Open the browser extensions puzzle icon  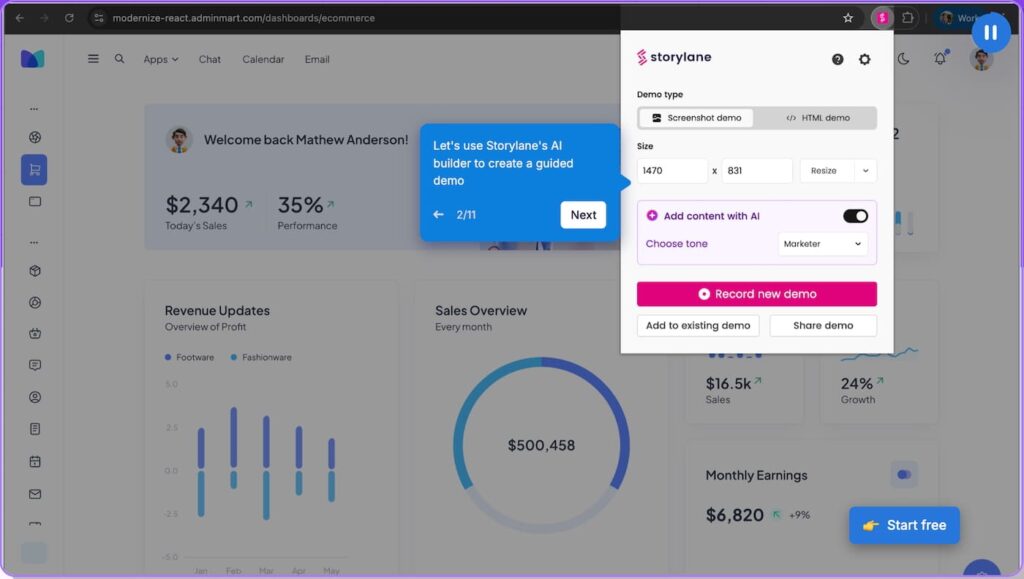908,18
